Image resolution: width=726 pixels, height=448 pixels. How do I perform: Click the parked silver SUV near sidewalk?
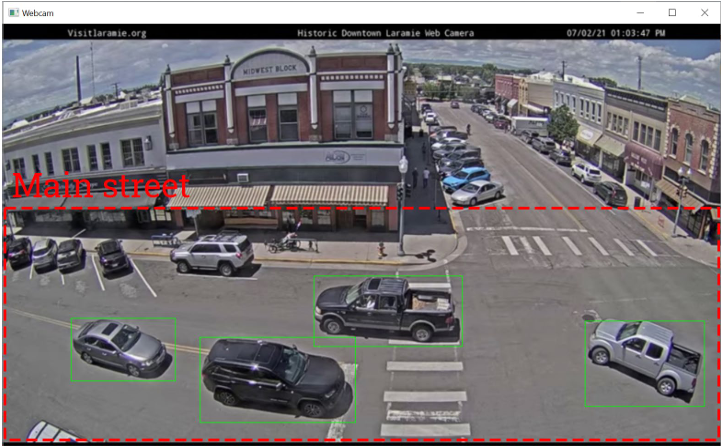pos(212,253)
